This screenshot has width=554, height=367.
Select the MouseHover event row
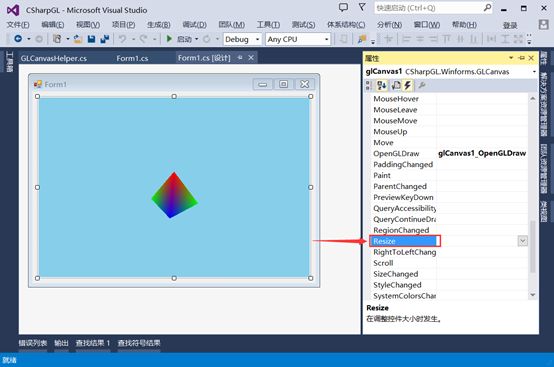point(450,99)
